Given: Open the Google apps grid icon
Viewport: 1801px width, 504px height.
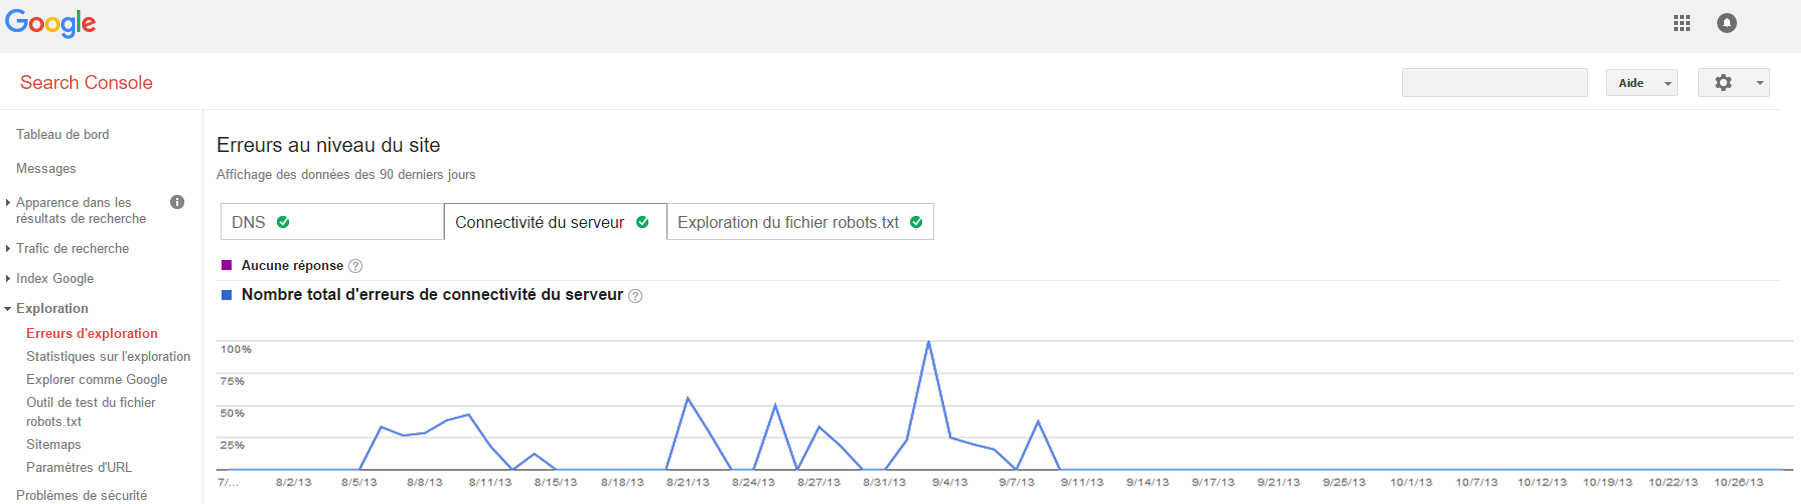Looking at the screenshot, I should point(1682,23).
